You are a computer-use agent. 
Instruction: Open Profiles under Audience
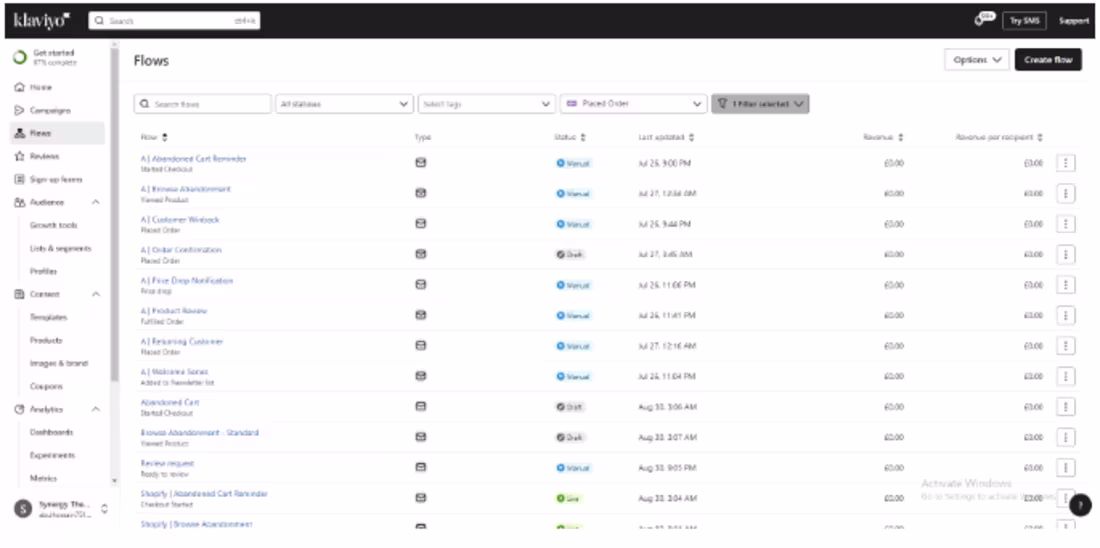click(43, 272)
